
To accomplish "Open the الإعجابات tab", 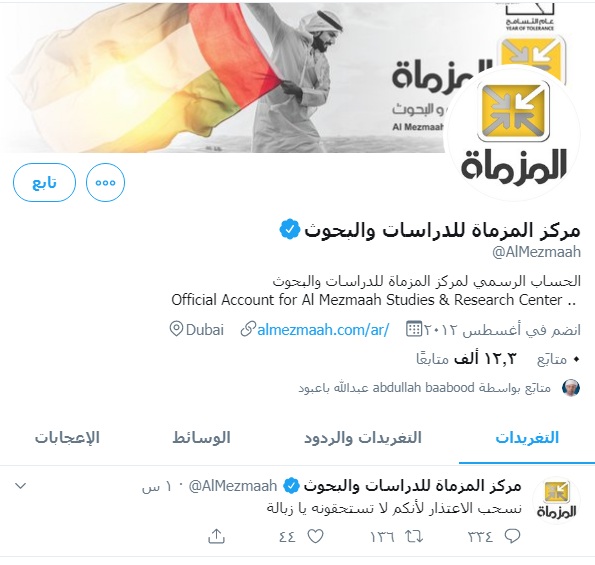I will [x=67, y=438].
